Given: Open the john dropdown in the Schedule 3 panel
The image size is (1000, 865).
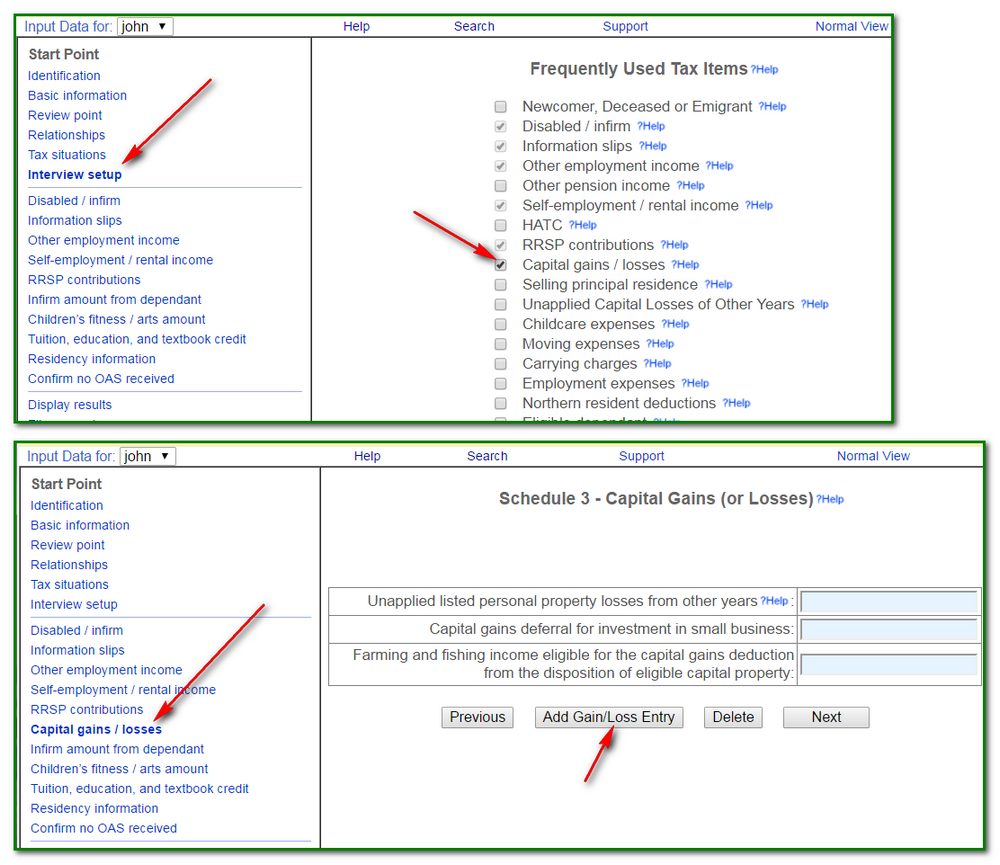Looking at the screenshot, I should click(147, 456).
